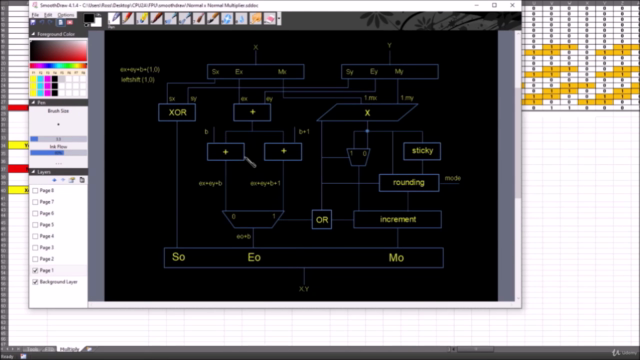Select the Page 5 layer name

point(47,225)
